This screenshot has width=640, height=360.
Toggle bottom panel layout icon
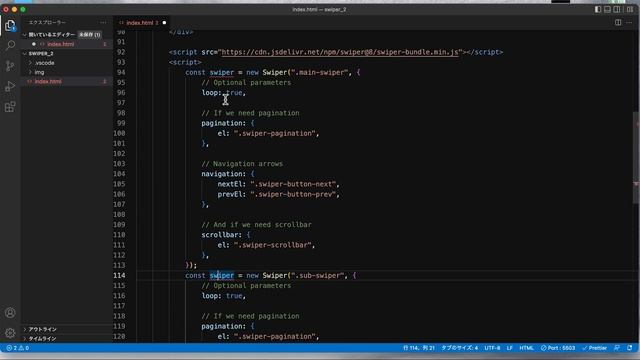pos(607,9)
